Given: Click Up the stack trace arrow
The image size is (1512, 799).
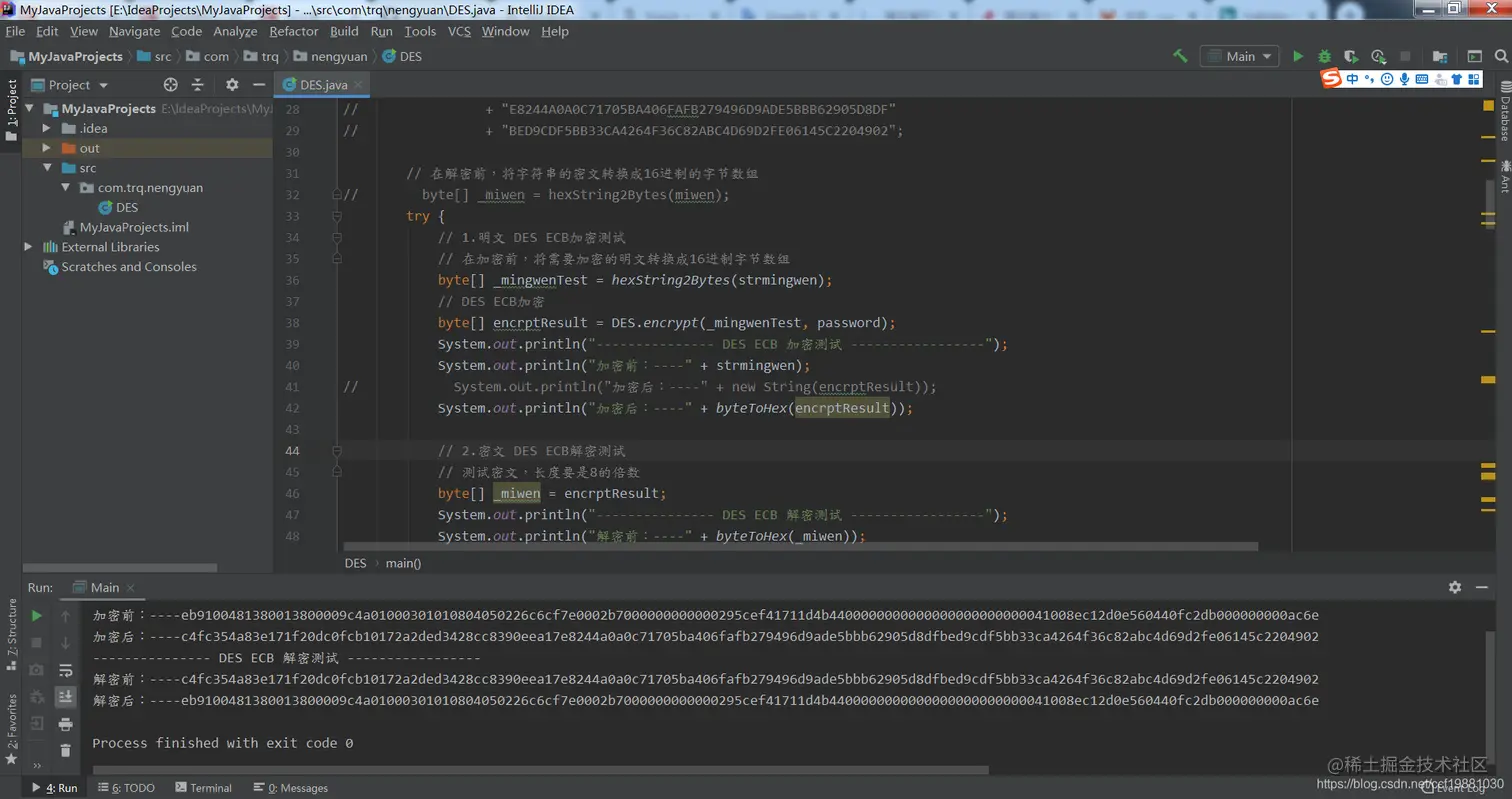Looking at the screenshot, I should point(66,616).
